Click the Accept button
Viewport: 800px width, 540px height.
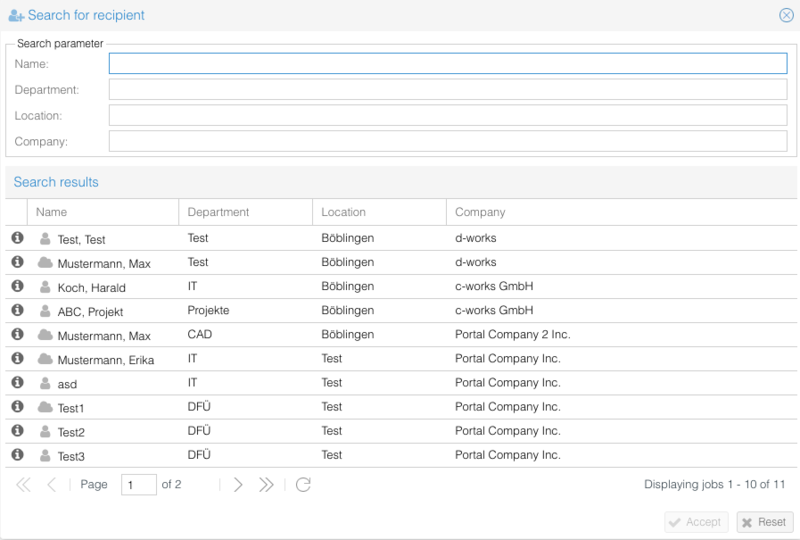695,522
